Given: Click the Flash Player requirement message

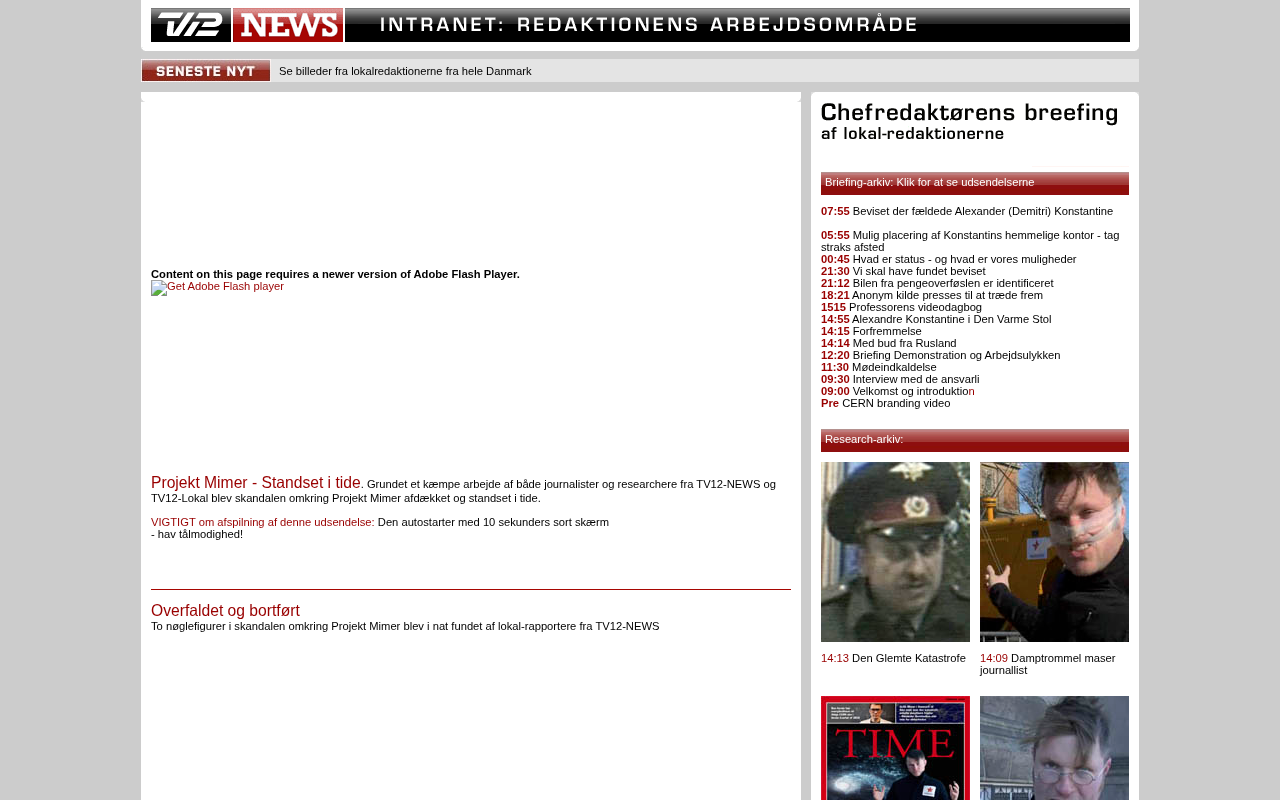Looking at the screenshot, I should point(335,274).
